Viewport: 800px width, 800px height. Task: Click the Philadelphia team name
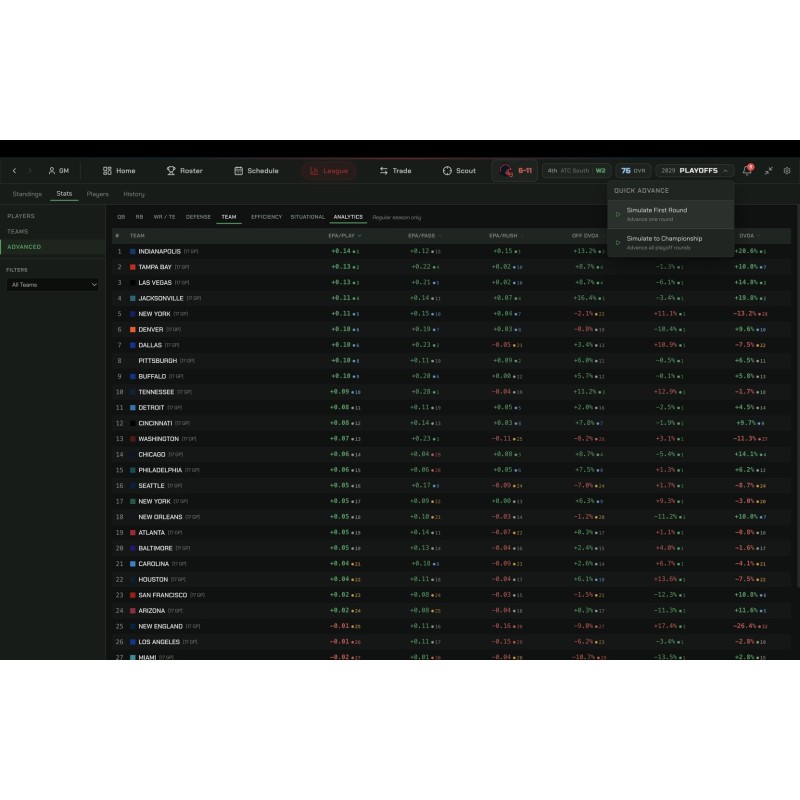click(160, 470)
